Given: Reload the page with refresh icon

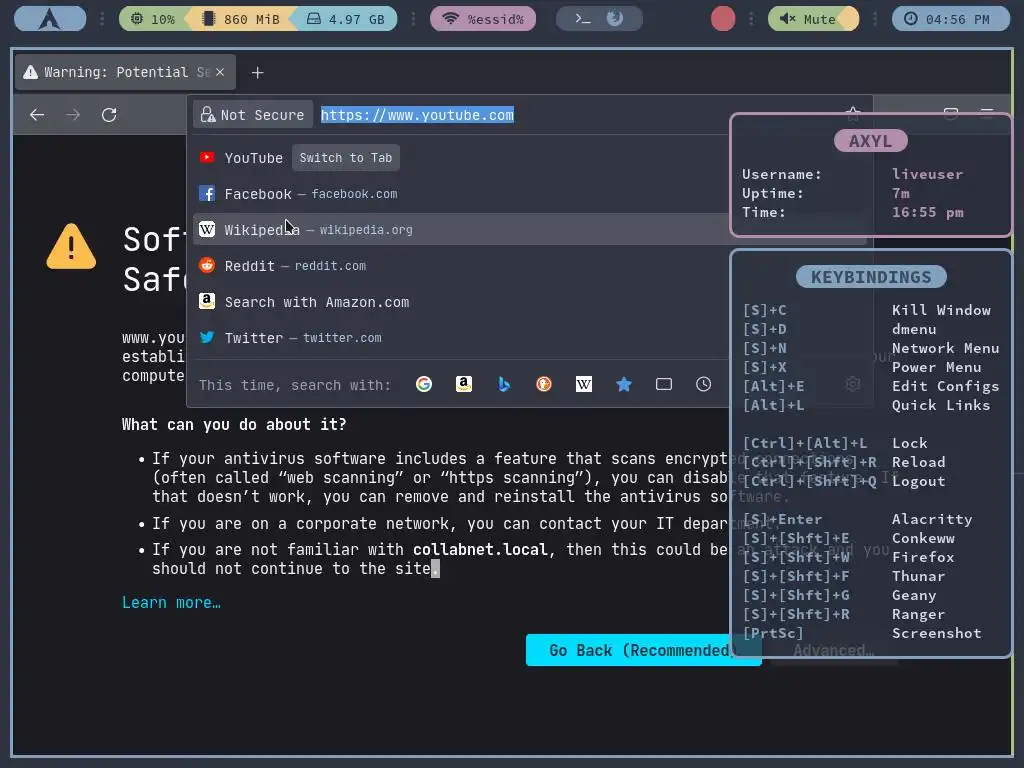Looking at the screenshot, I should [109, 115].
